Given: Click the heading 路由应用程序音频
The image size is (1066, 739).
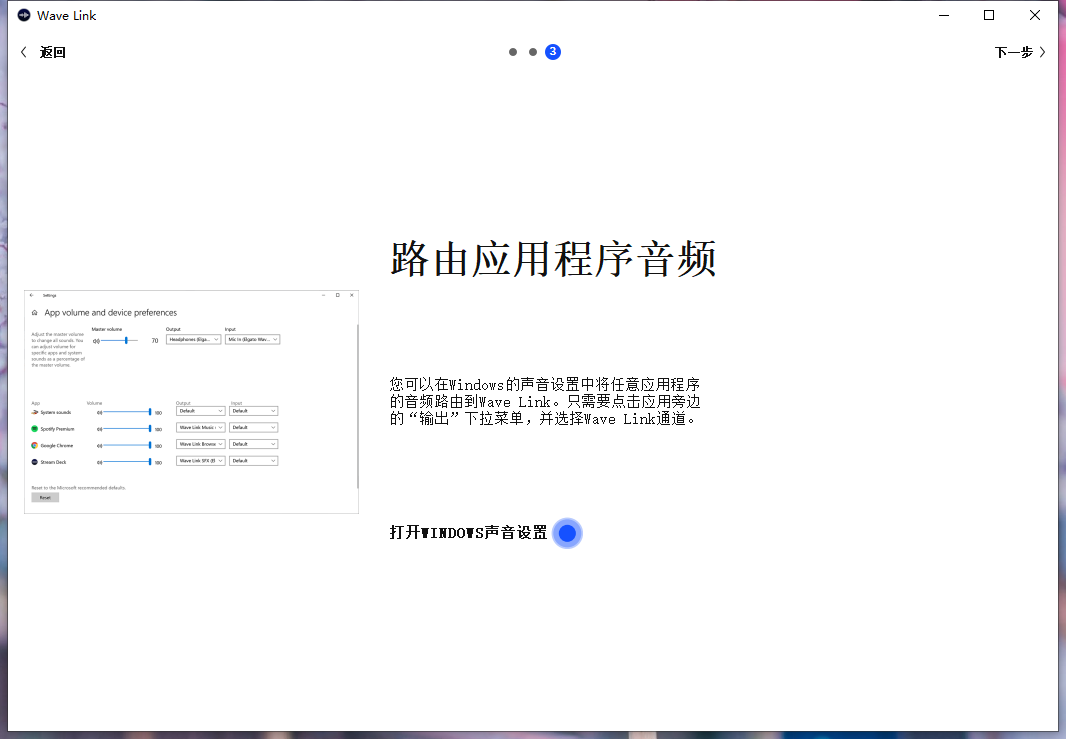Looking at the screenshot, I should 553,259.
